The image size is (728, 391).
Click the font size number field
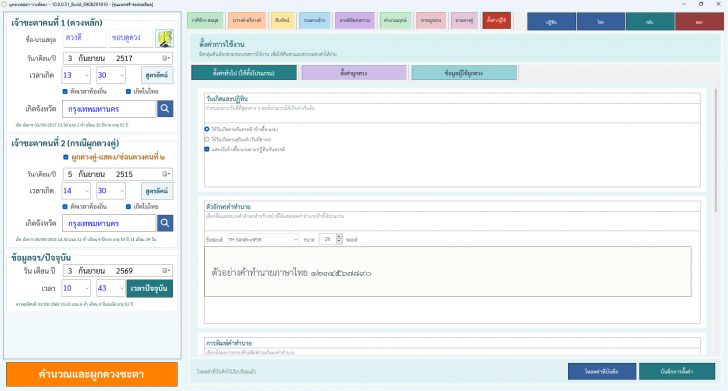coord(327,239)
